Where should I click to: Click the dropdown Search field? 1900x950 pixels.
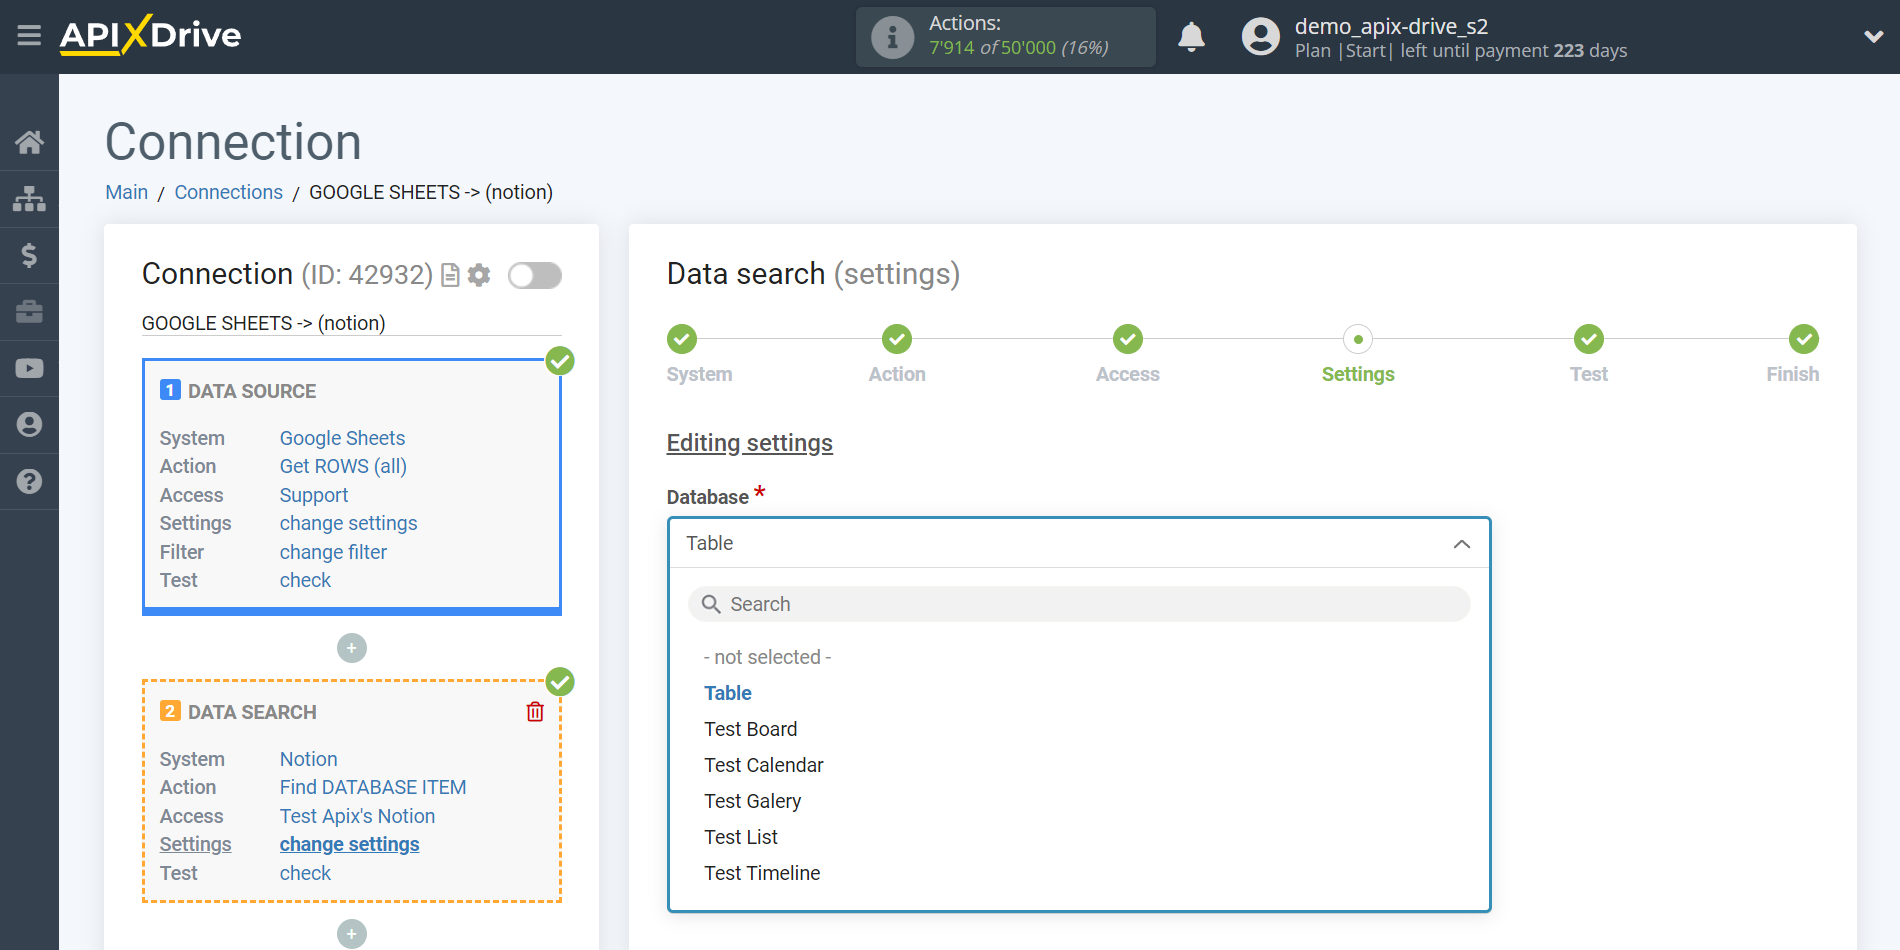[x=1079, y=604]
